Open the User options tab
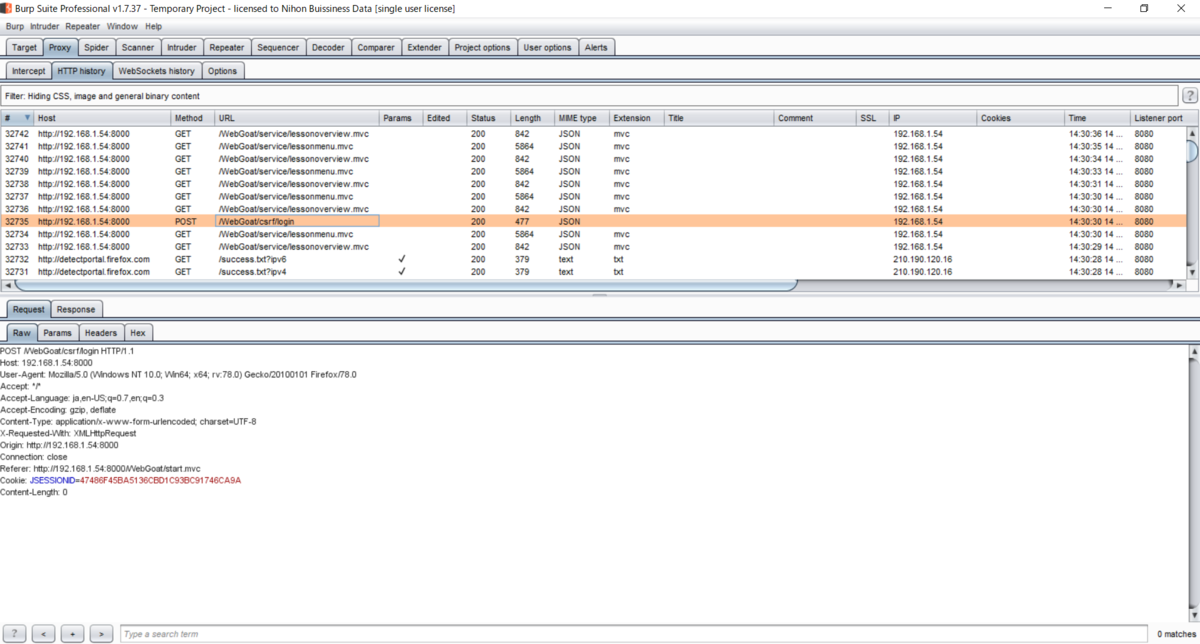 click(x=547, y=47)
